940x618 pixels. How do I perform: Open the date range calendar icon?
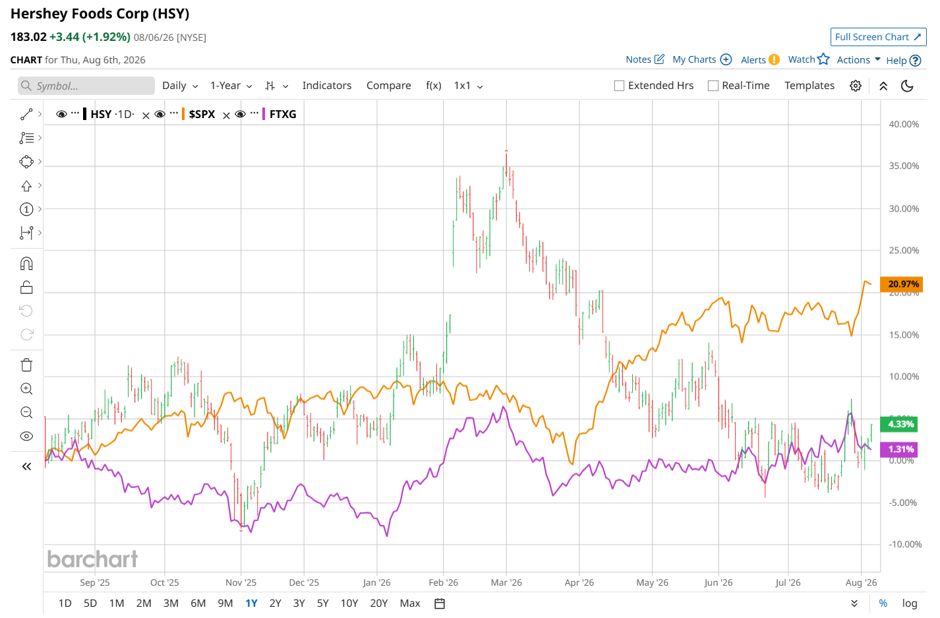pos(439,604)
